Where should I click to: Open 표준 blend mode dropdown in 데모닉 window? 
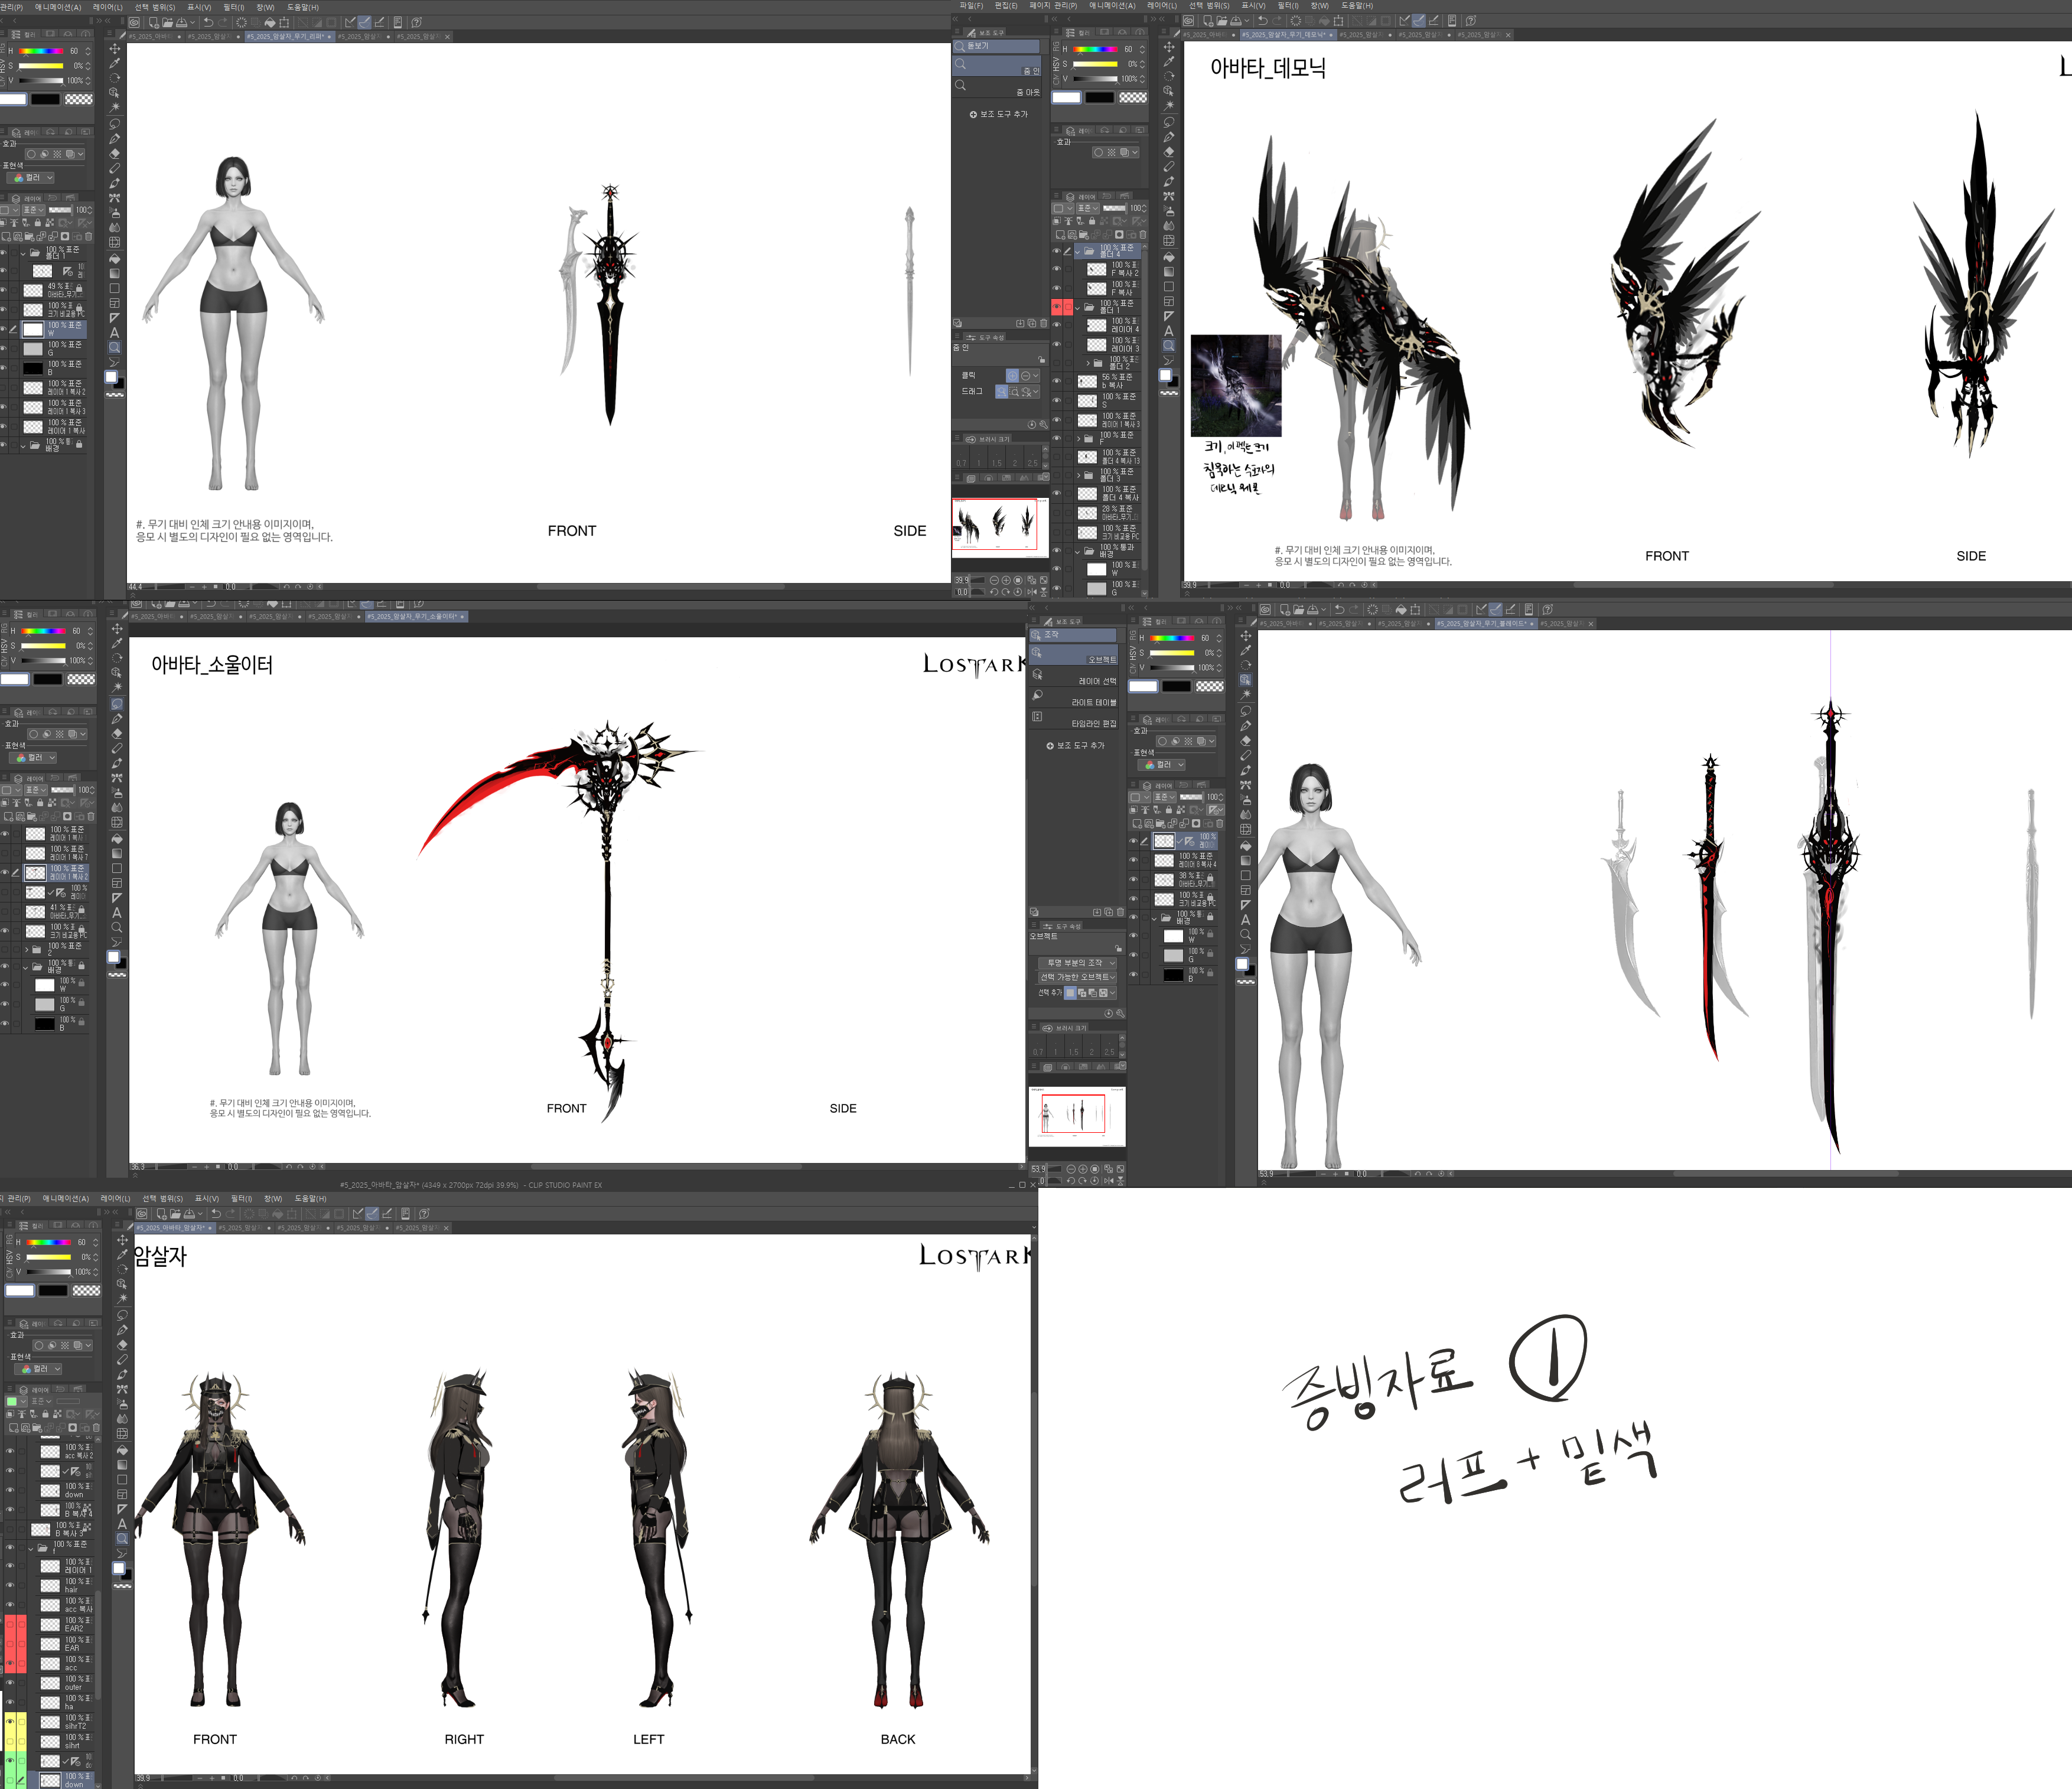pos(1087,208)
